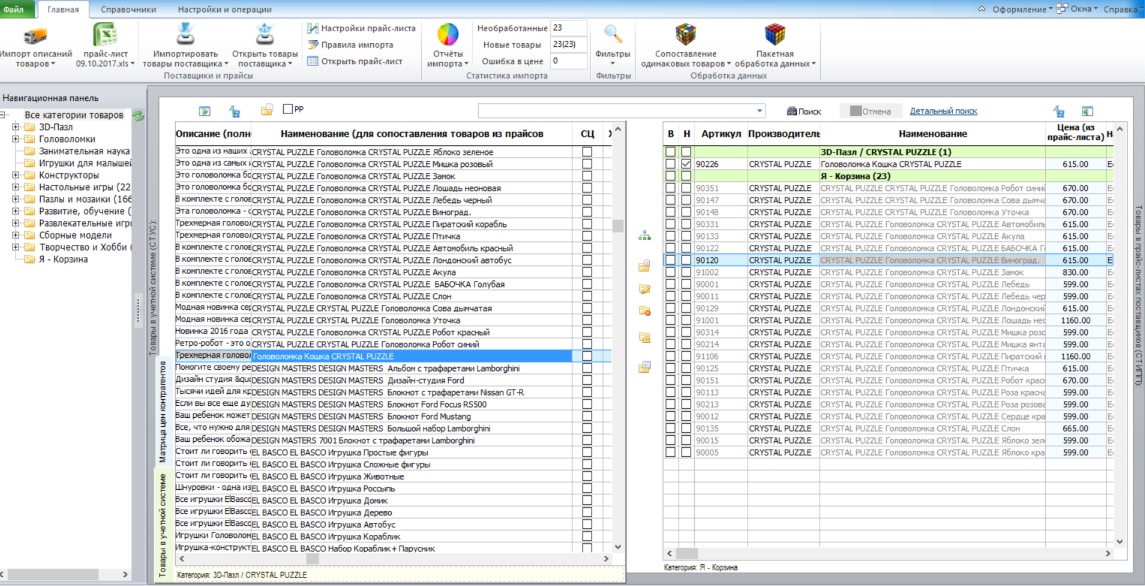Select vertical tab Матрица цен контрагентов
Image resolution: width=1145 pixels, height=586 pixels.
point(164,411)
